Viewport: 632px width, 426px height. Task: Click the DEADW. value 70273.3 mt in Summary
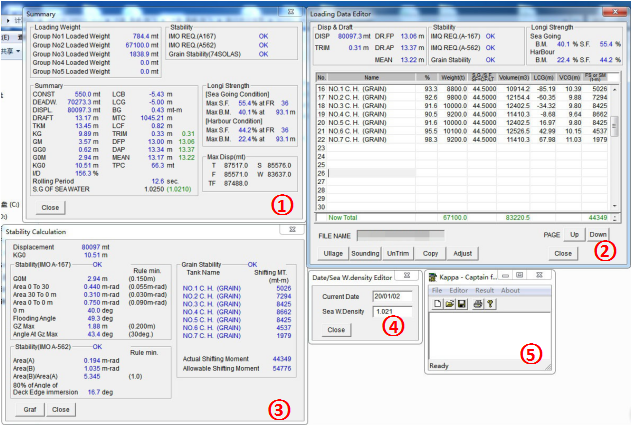(83, 102)
